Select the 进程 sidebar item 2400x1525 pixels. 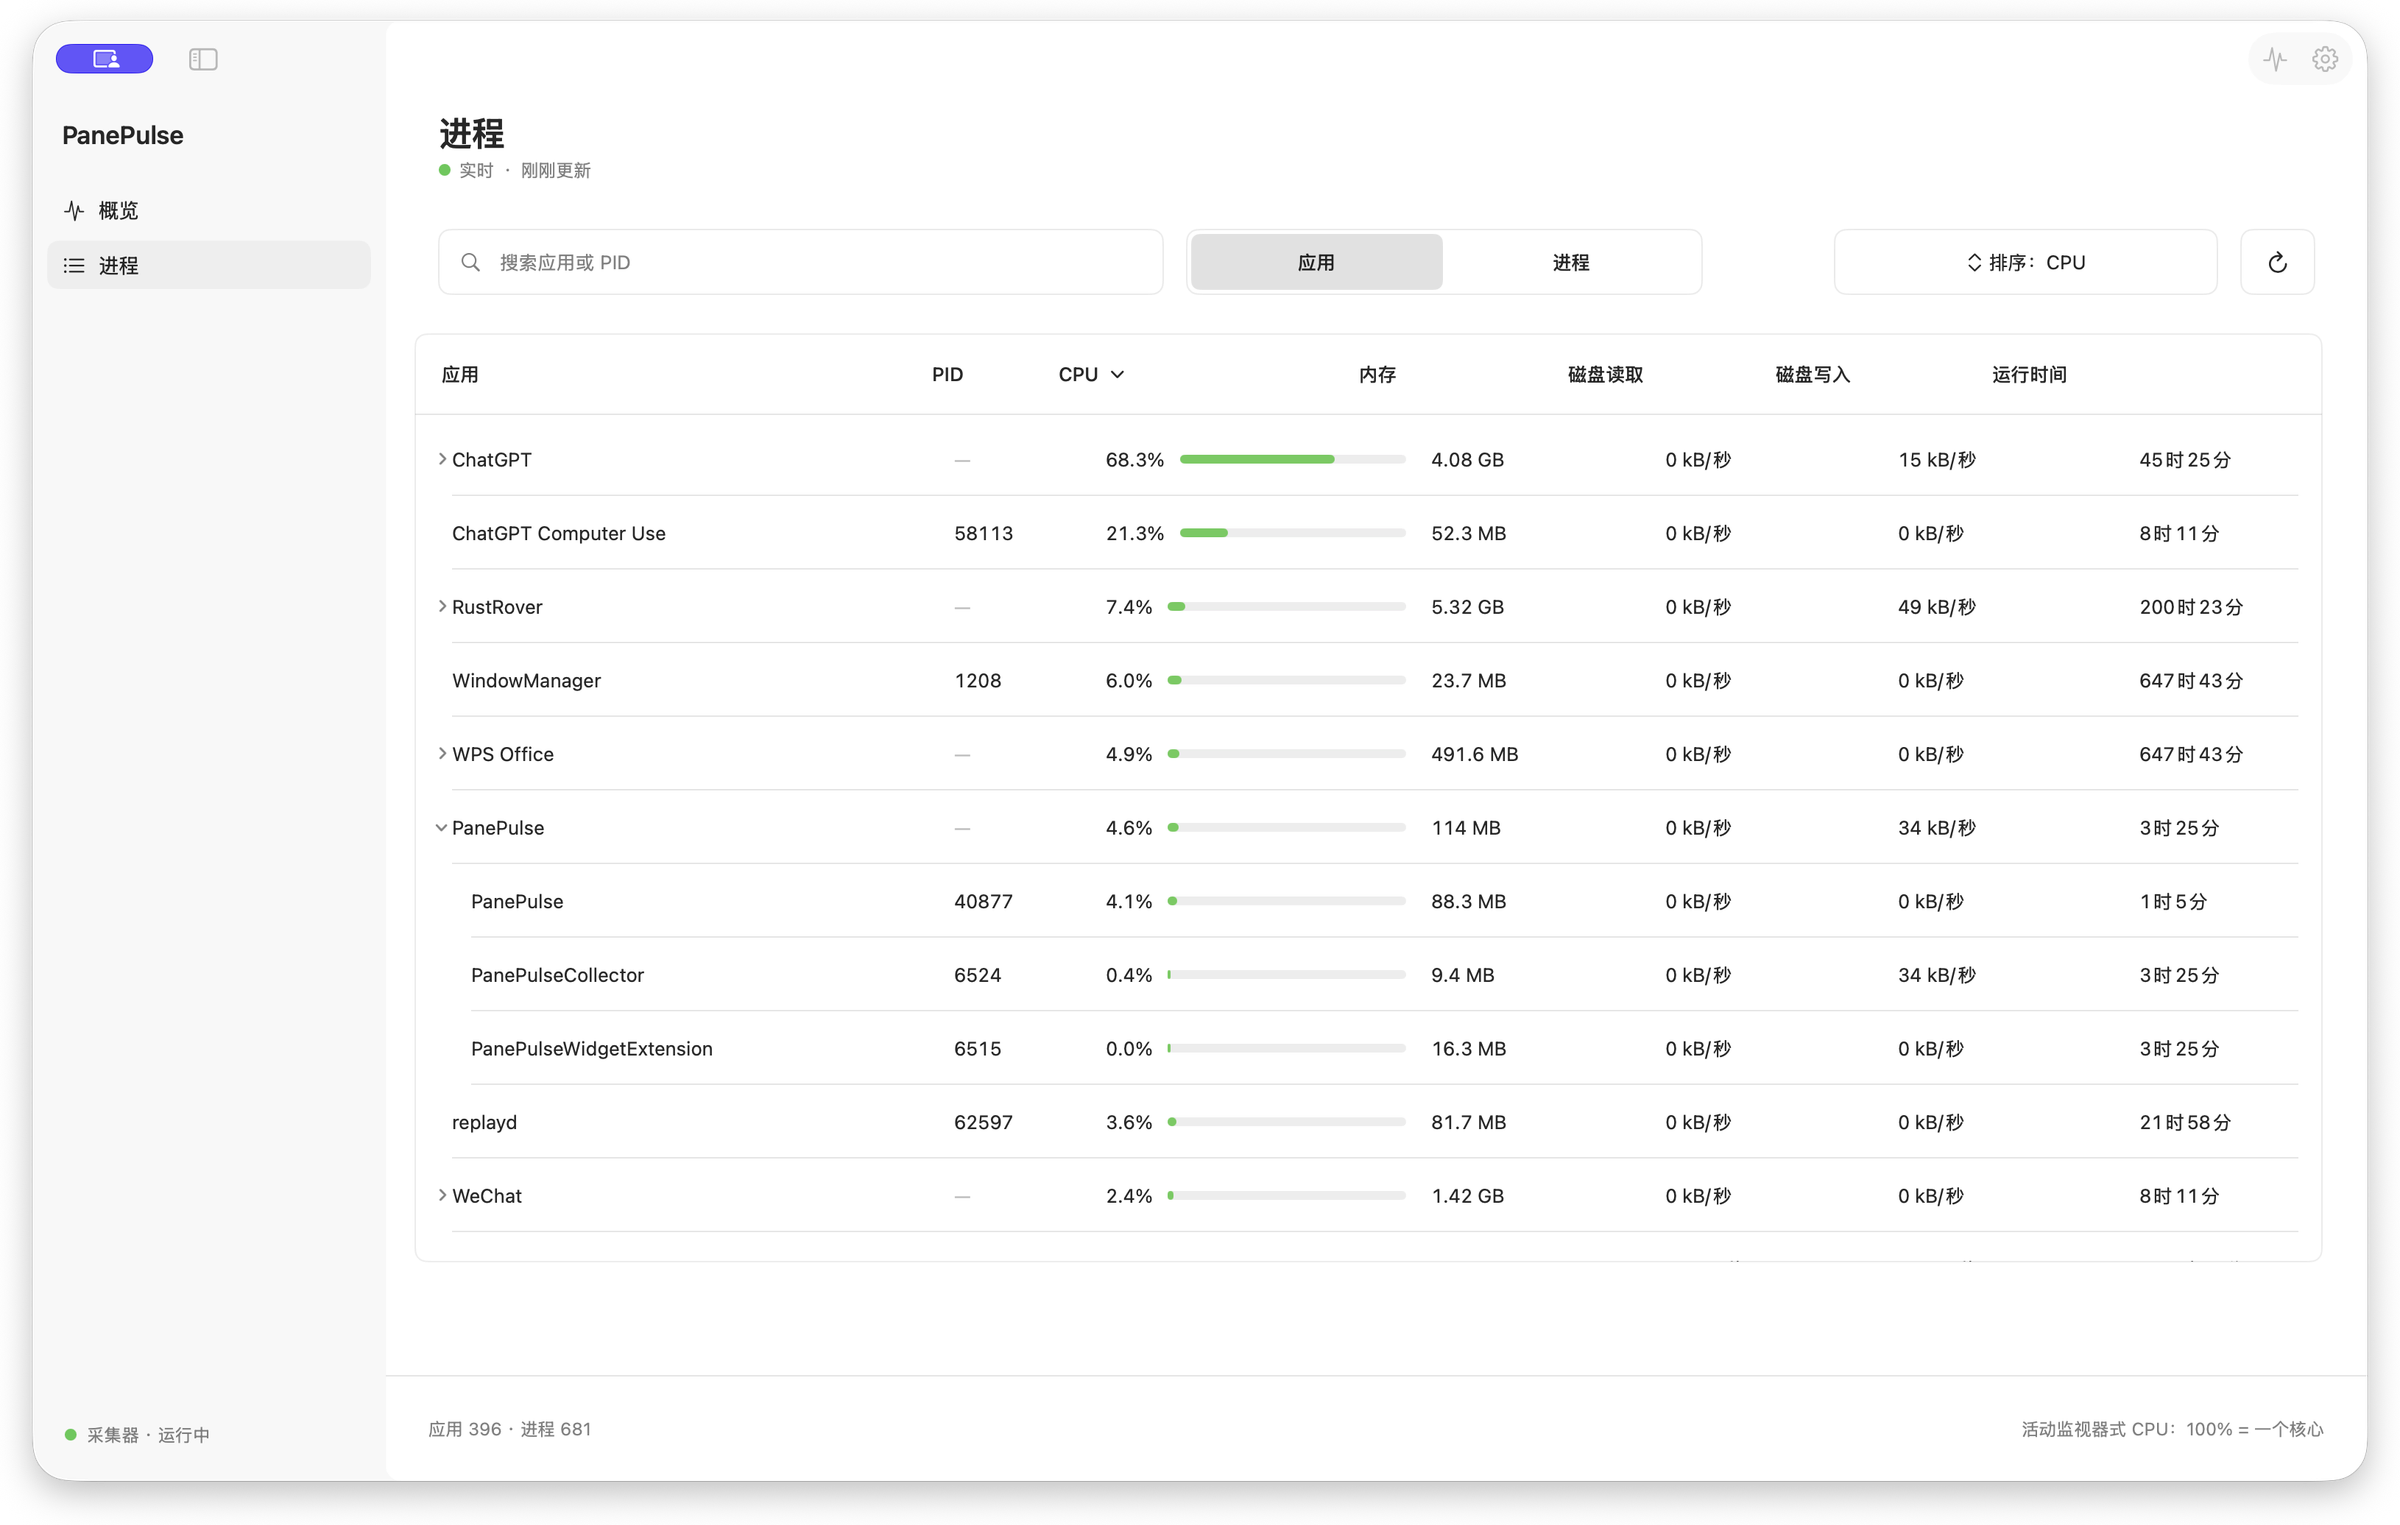point(208,265)
